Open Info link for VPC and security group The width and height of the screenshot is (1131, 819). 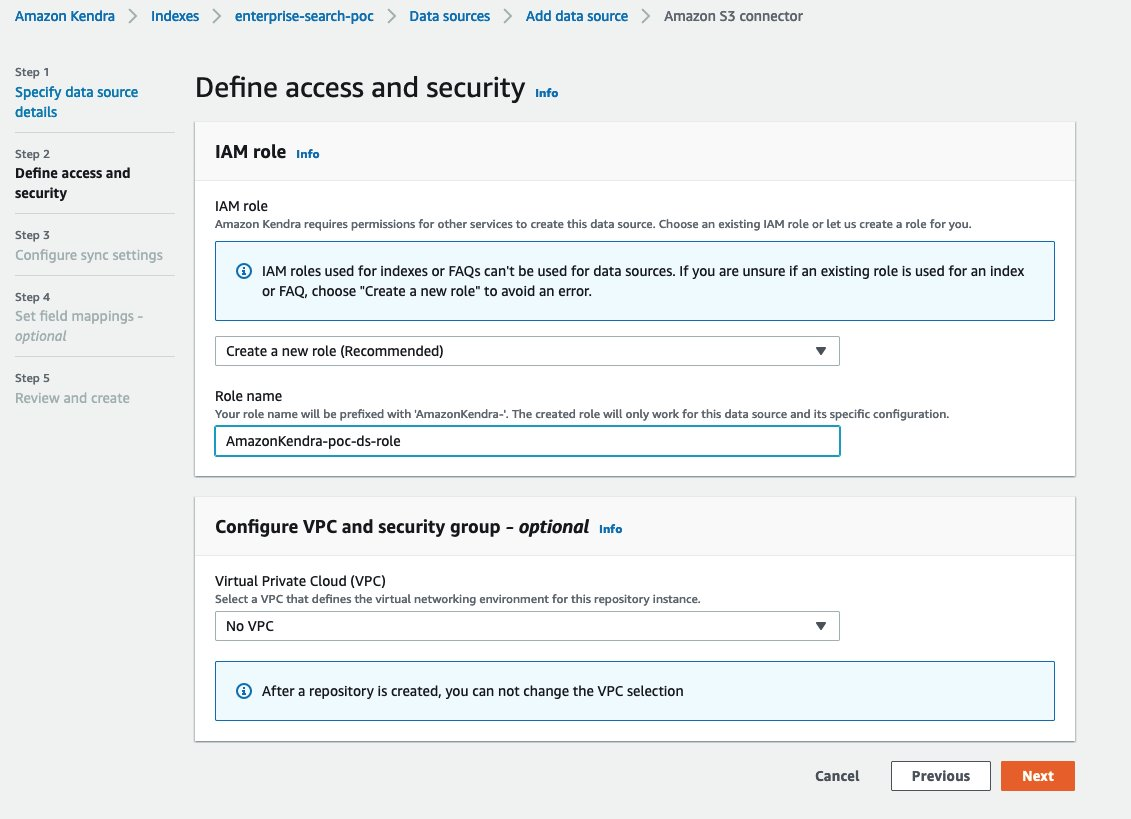pos(610,529)
